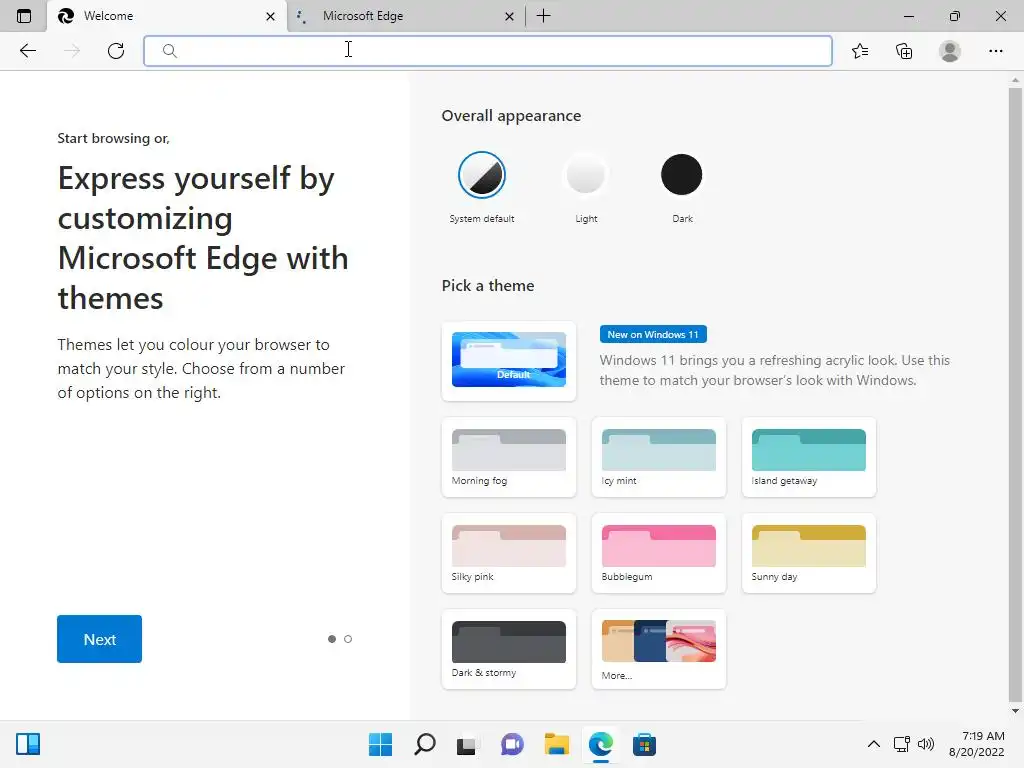Choose the Morning fog theme

(x=509, y=457)
